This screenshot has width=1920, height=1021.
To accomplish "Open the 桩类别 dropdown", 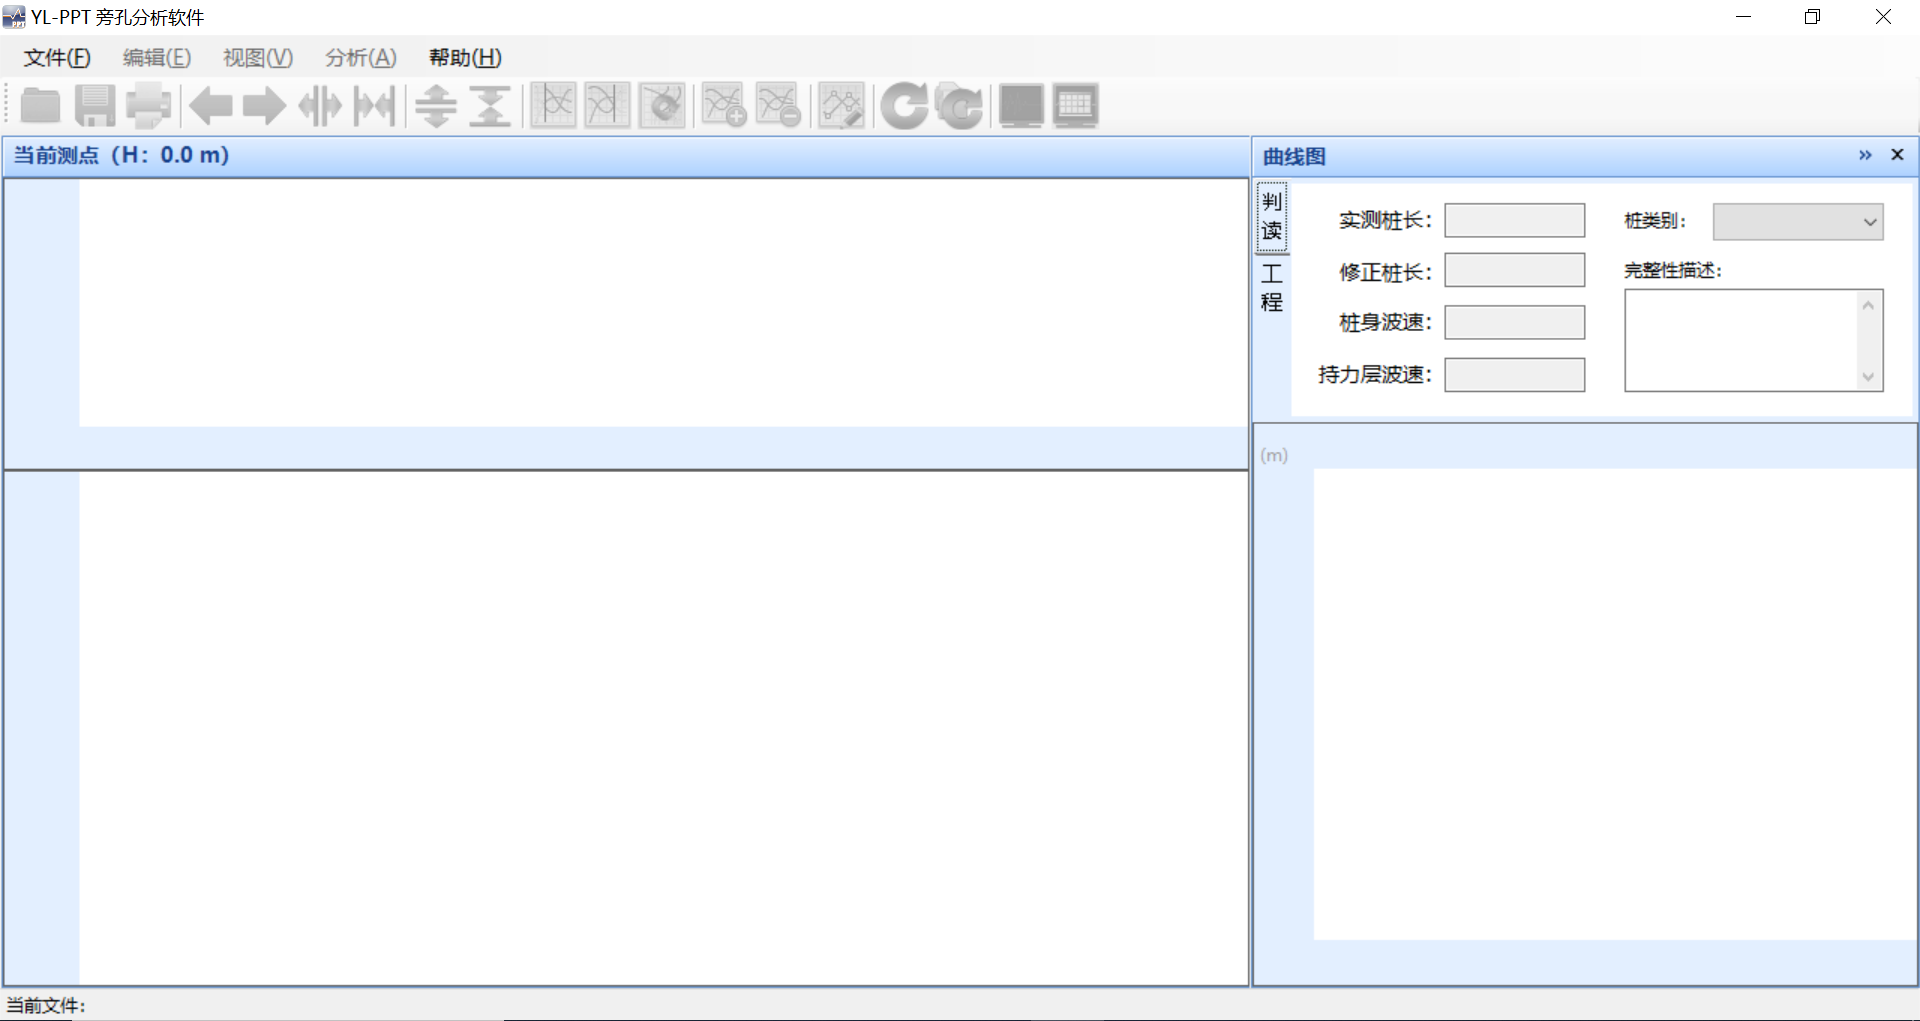I will [x=1797, y=222].
